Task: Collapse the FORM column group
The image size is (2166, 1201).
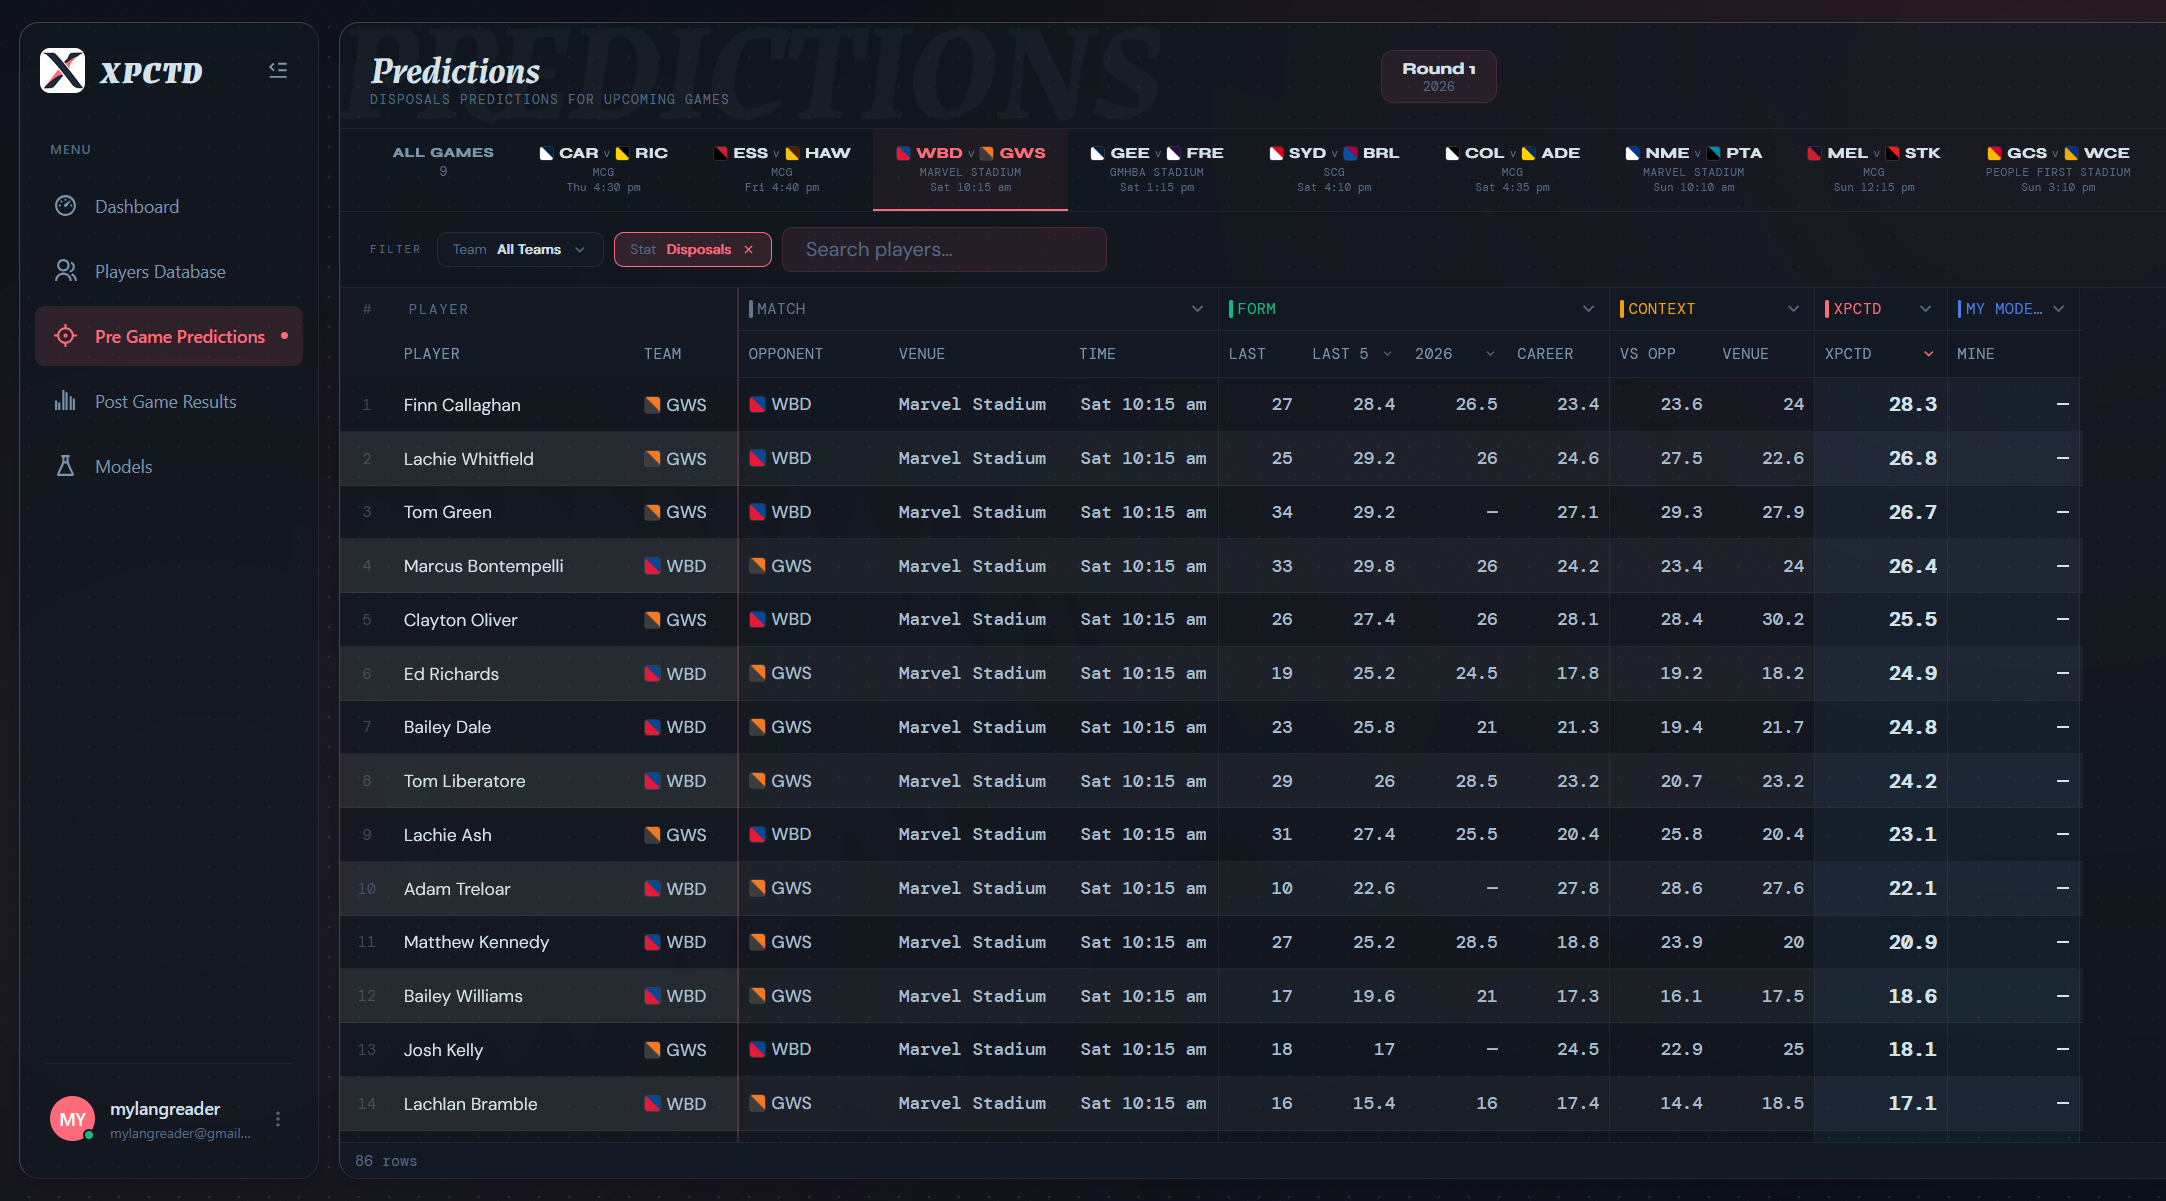Action: click(x=1588, y=309)
